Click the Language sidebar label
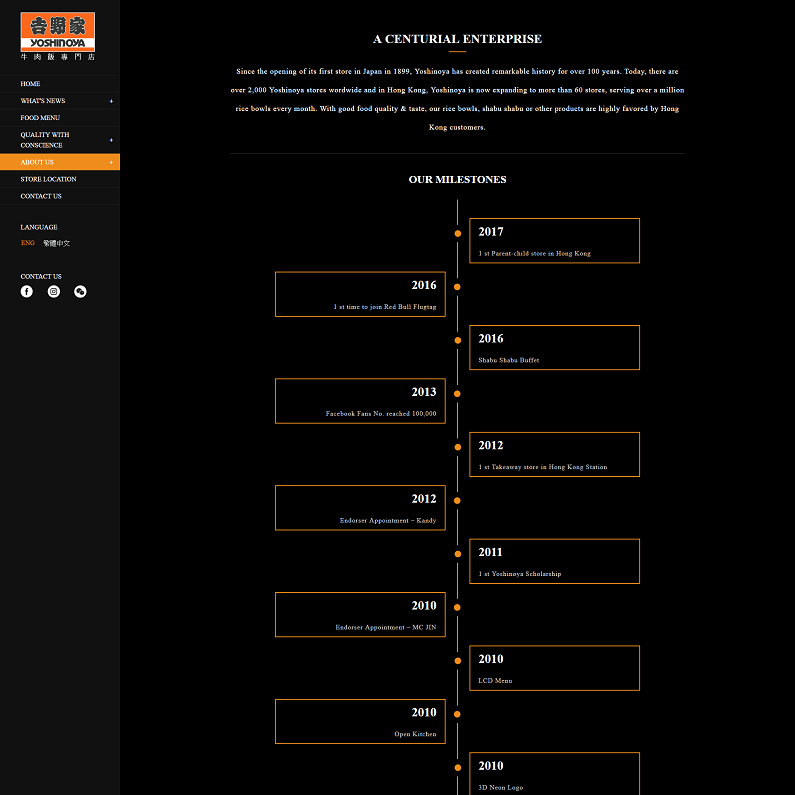 tap(39, 227)
